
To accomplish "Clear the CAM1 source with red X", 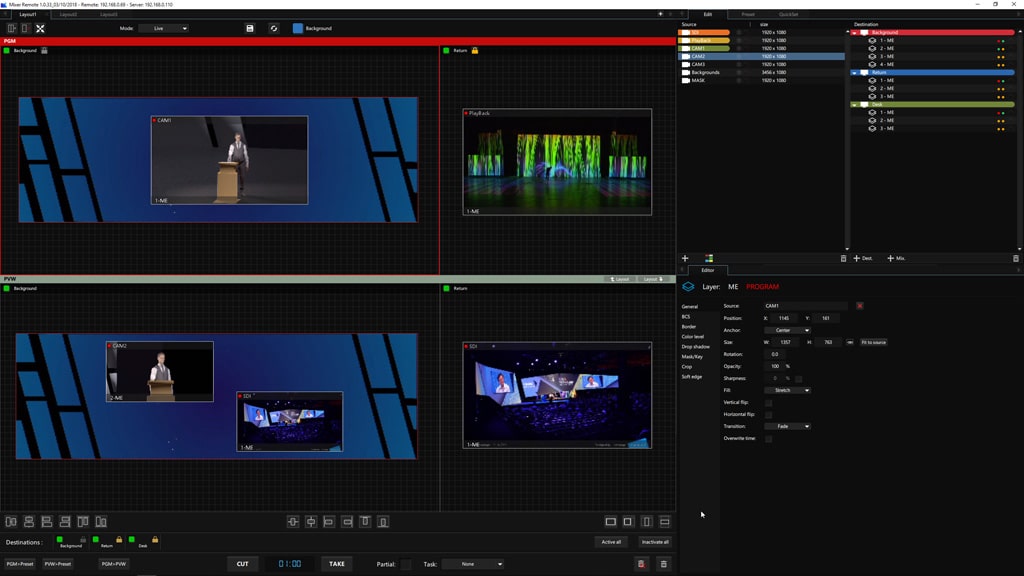I will click(x=859, y=306).
